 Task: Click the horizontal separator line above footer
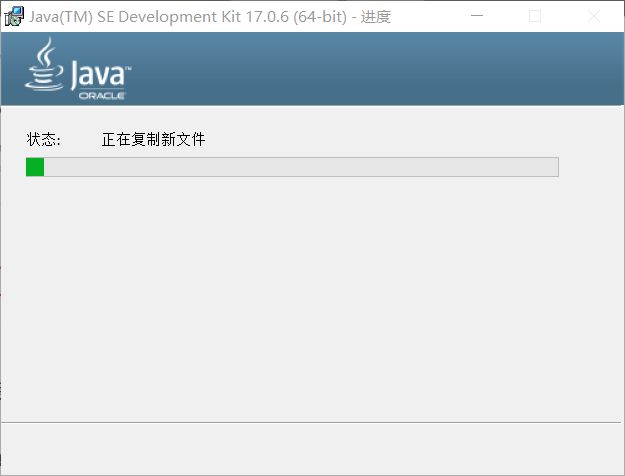(x=311, y=422)
